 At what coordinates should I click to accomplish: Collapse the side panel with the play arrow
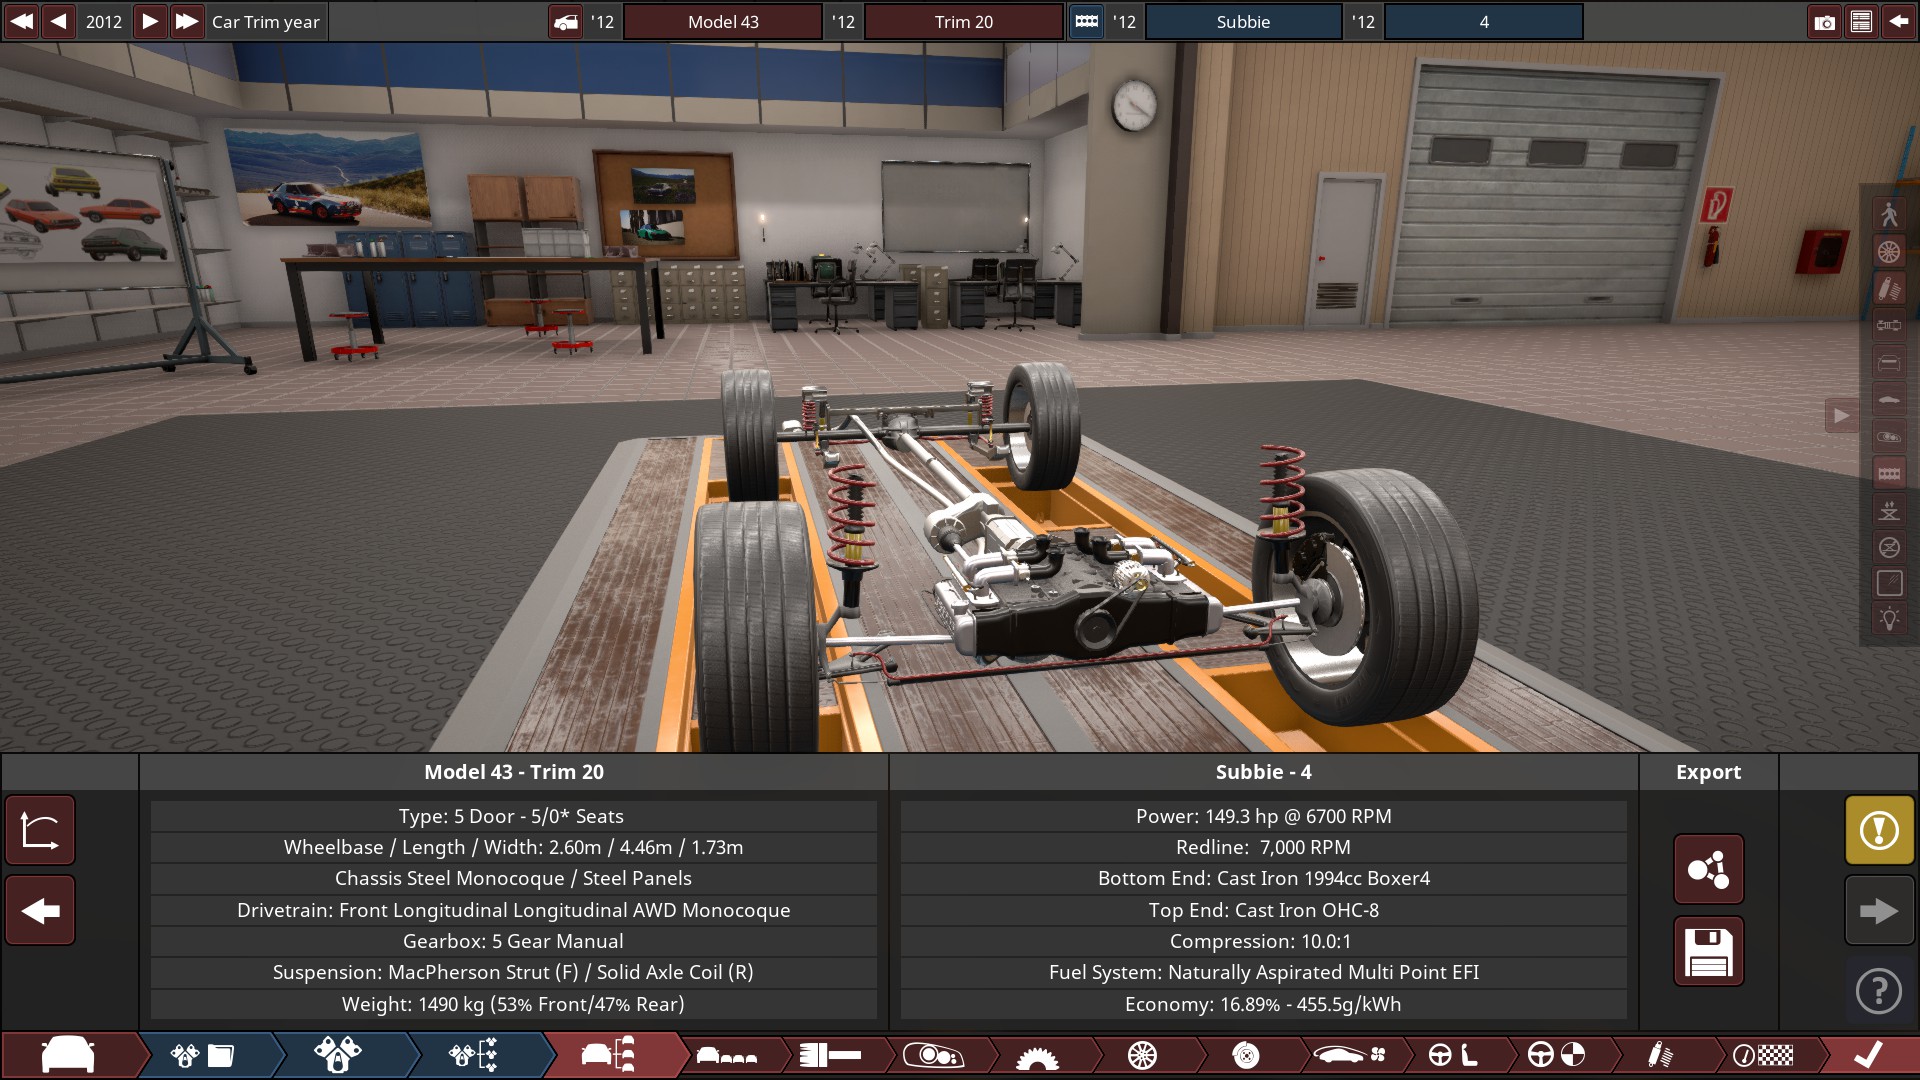pos(1841,415)
